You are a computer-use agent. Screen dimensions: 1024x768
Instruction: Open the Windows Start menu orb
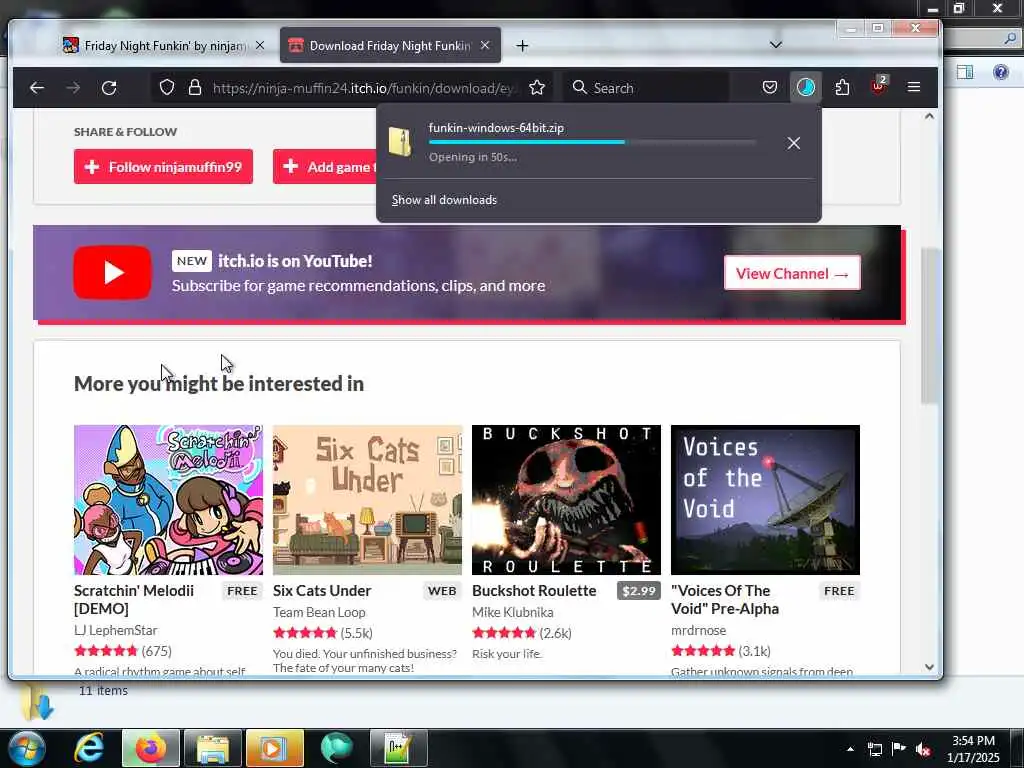click(26, 748)
